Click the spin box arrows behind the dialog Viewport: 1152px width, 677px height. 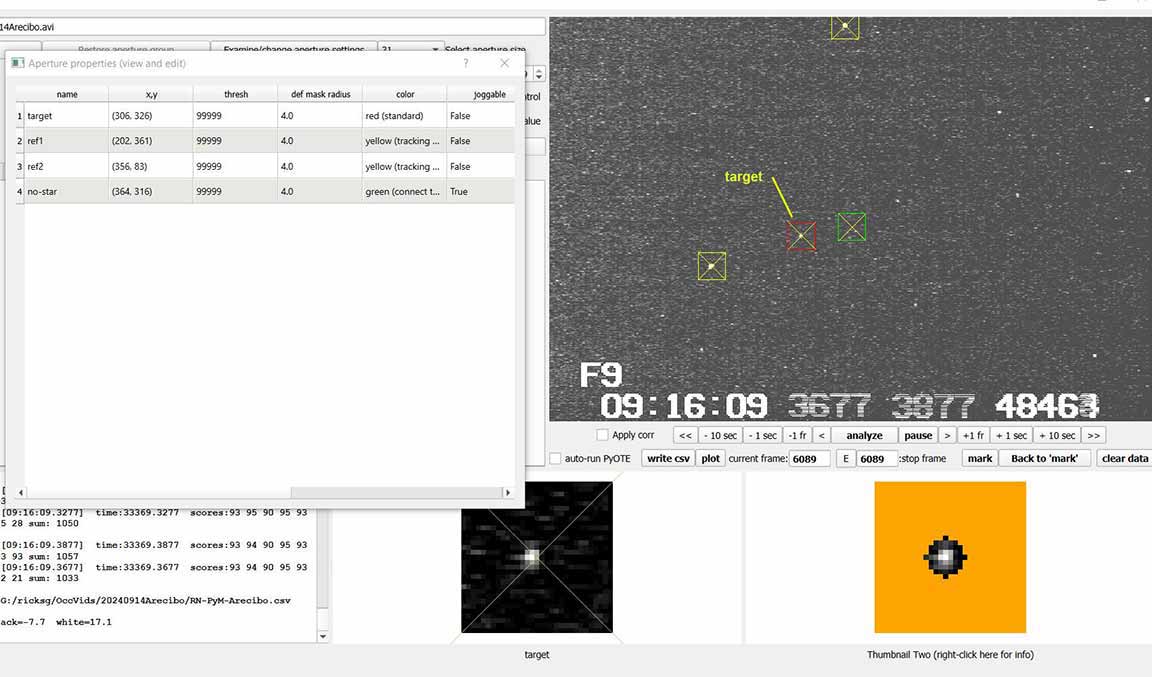click(539, 74)
